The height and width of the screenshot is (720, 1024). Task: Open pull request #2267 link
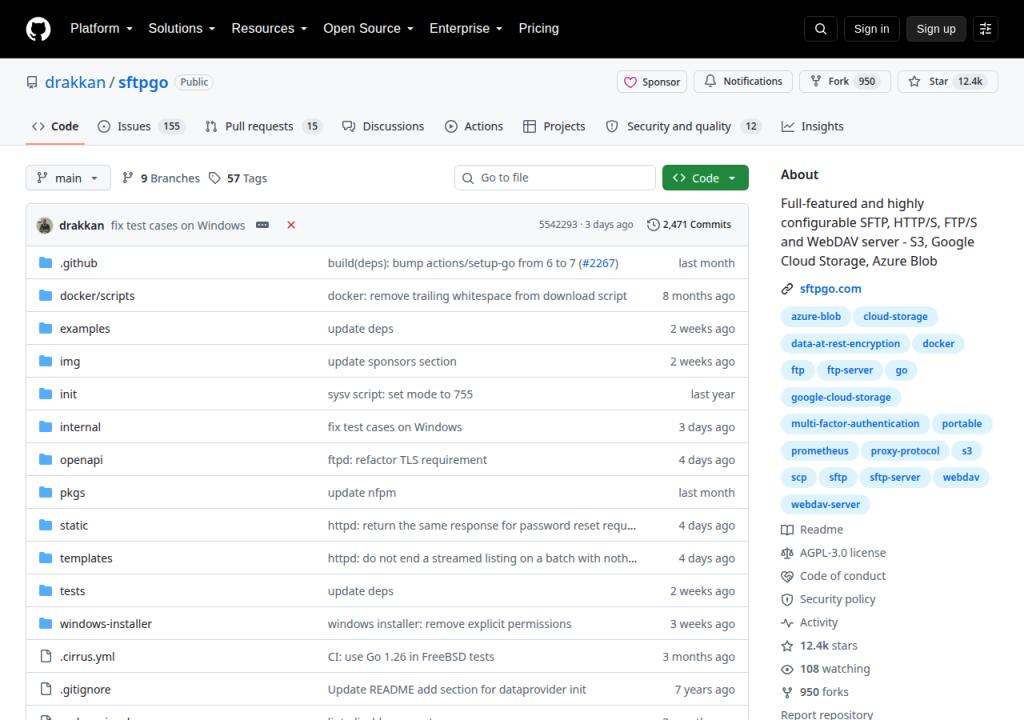599,263
